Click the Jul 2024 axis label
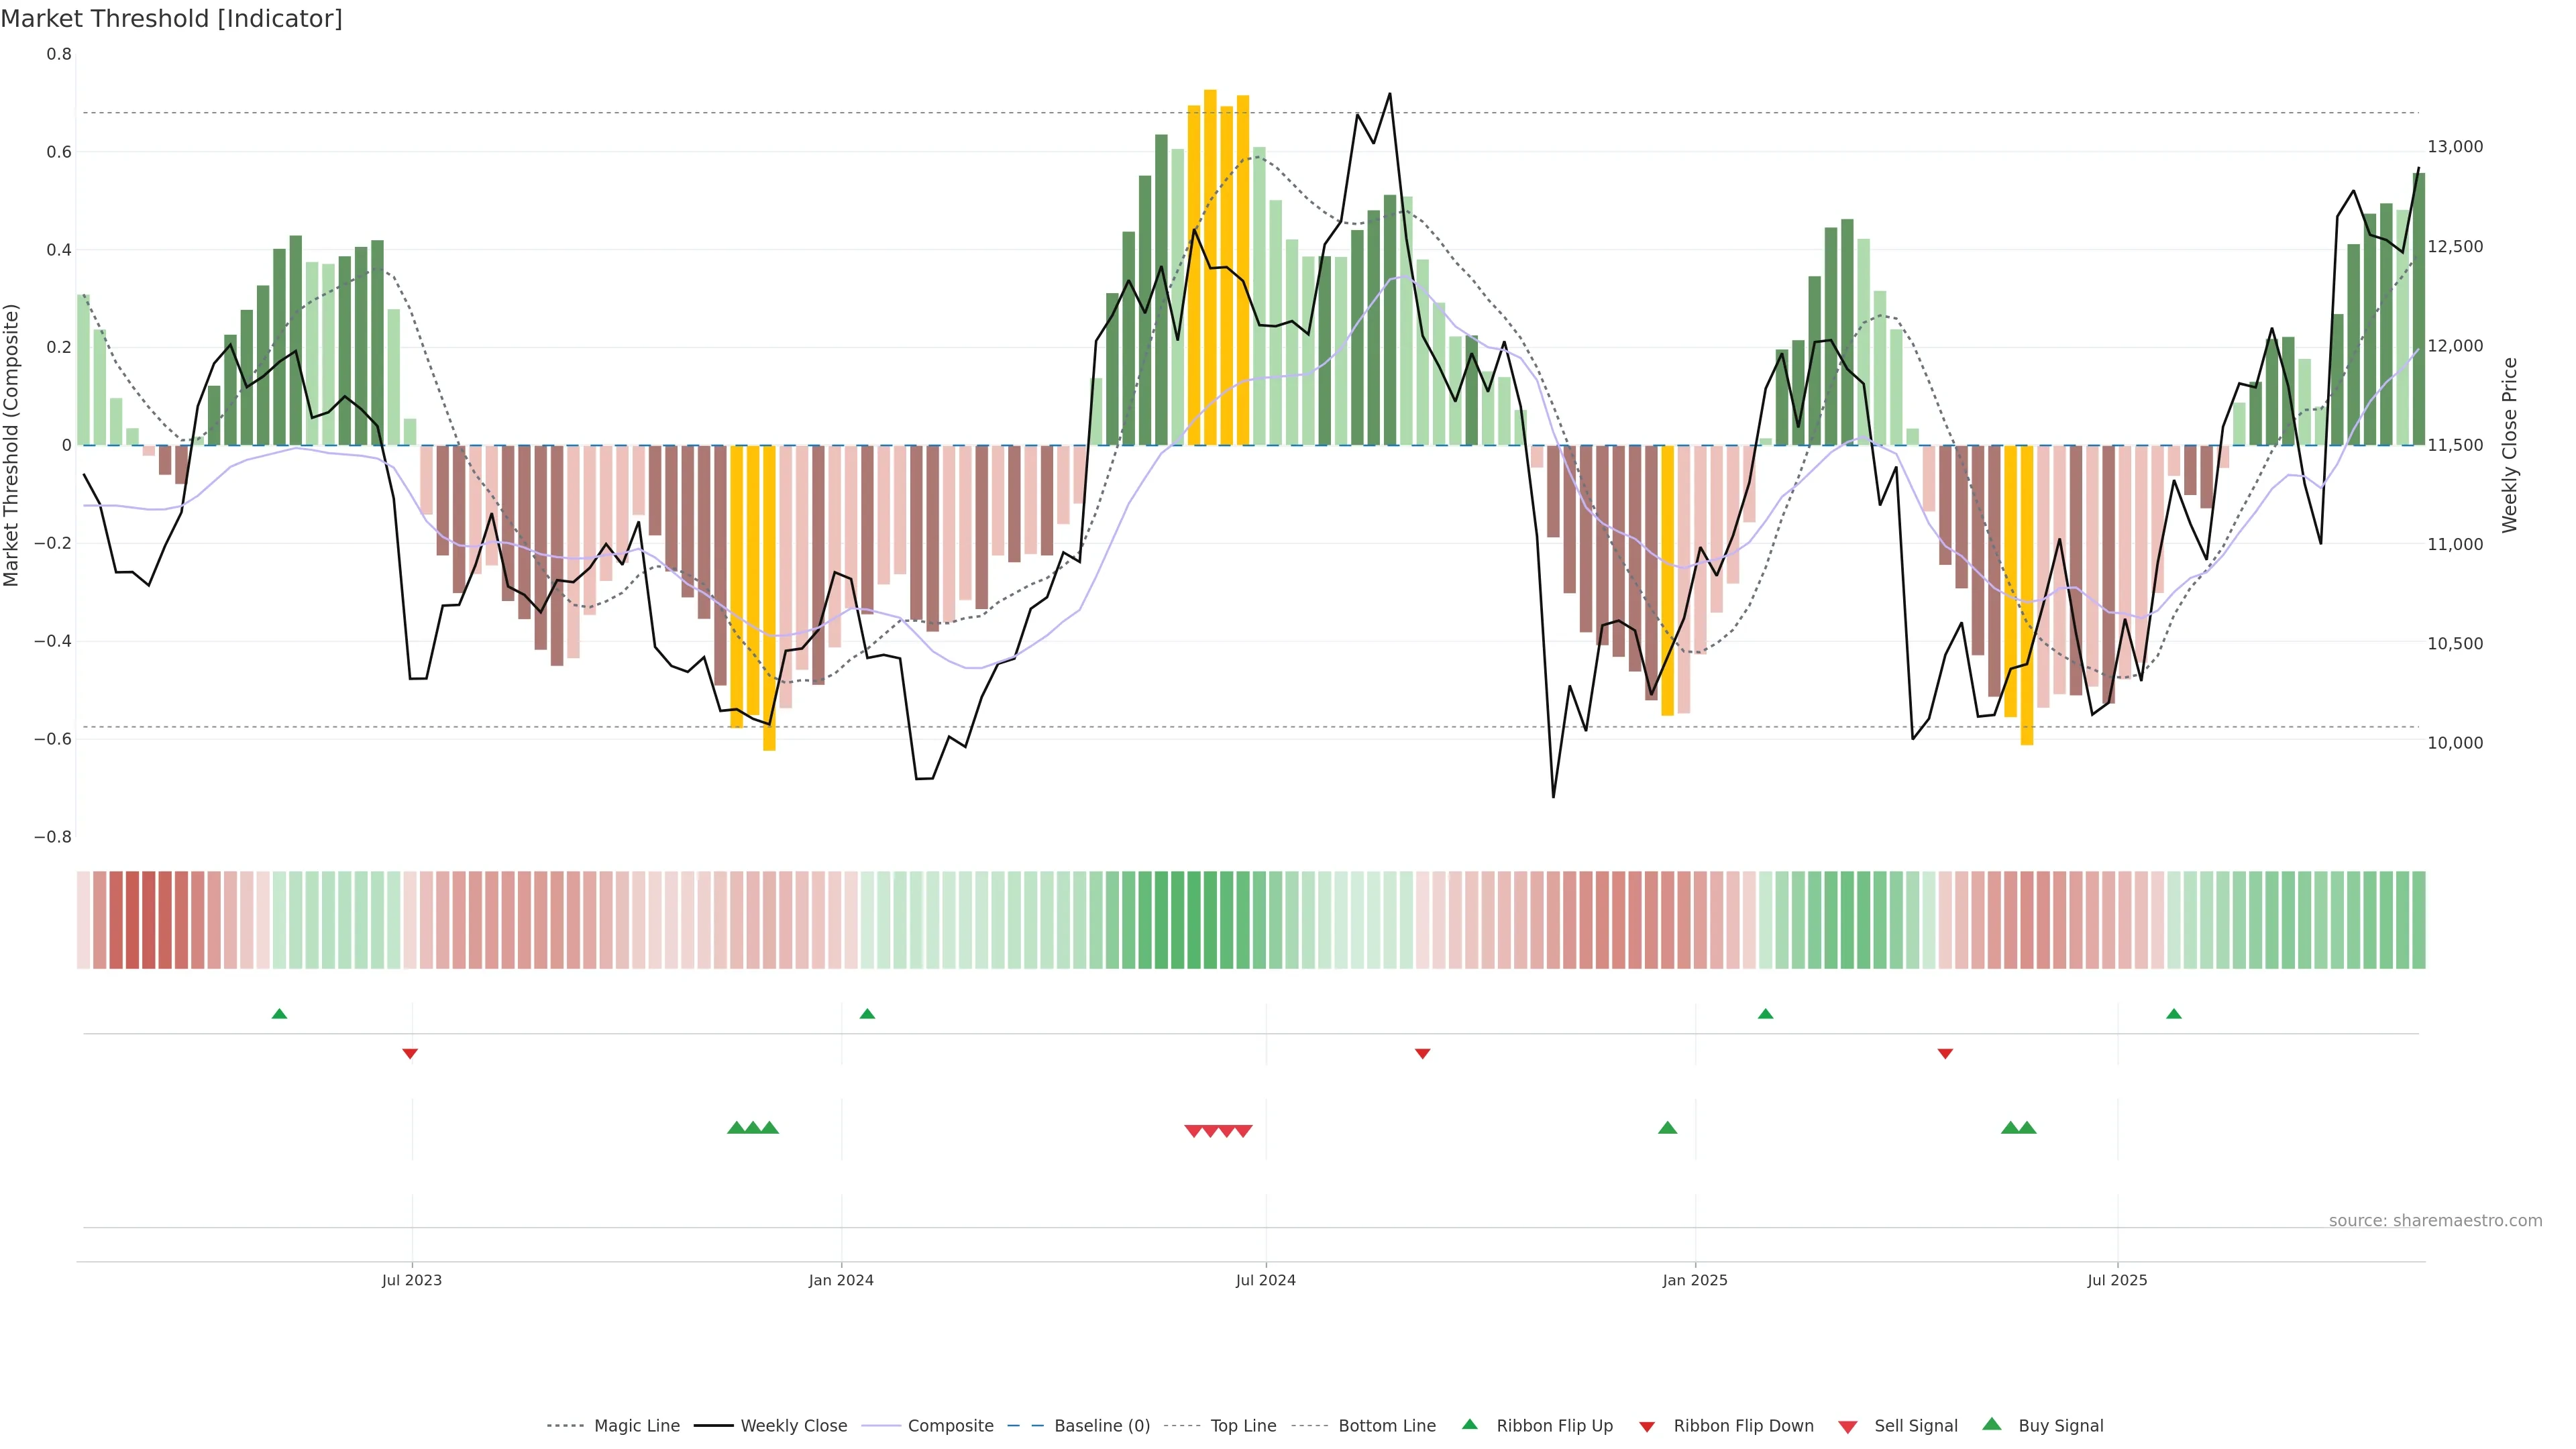This screenshot has width=2576, height=1449. pos(1265,1280)
